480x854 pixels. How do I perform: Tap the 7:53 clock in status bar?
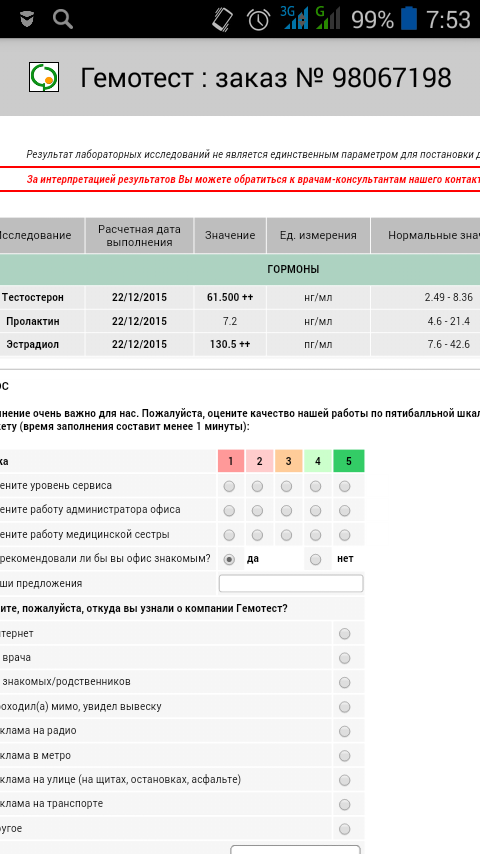pyautogui.click(x=448, y=20)
